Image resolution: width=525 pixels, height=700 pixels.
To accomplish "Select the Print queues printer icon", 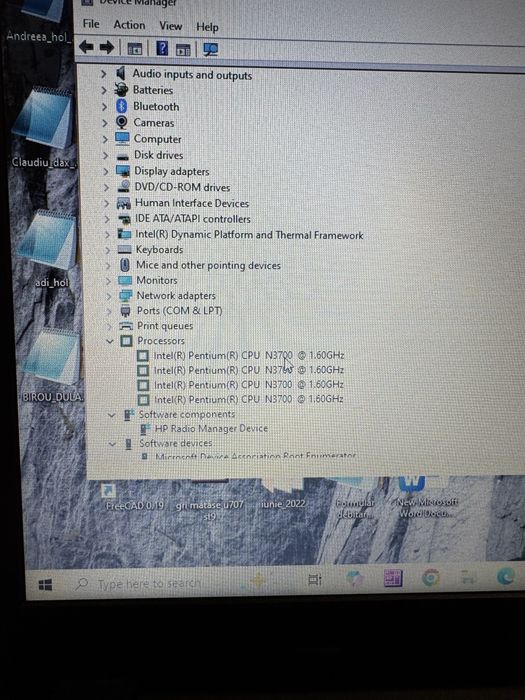I will pos(126,326).
